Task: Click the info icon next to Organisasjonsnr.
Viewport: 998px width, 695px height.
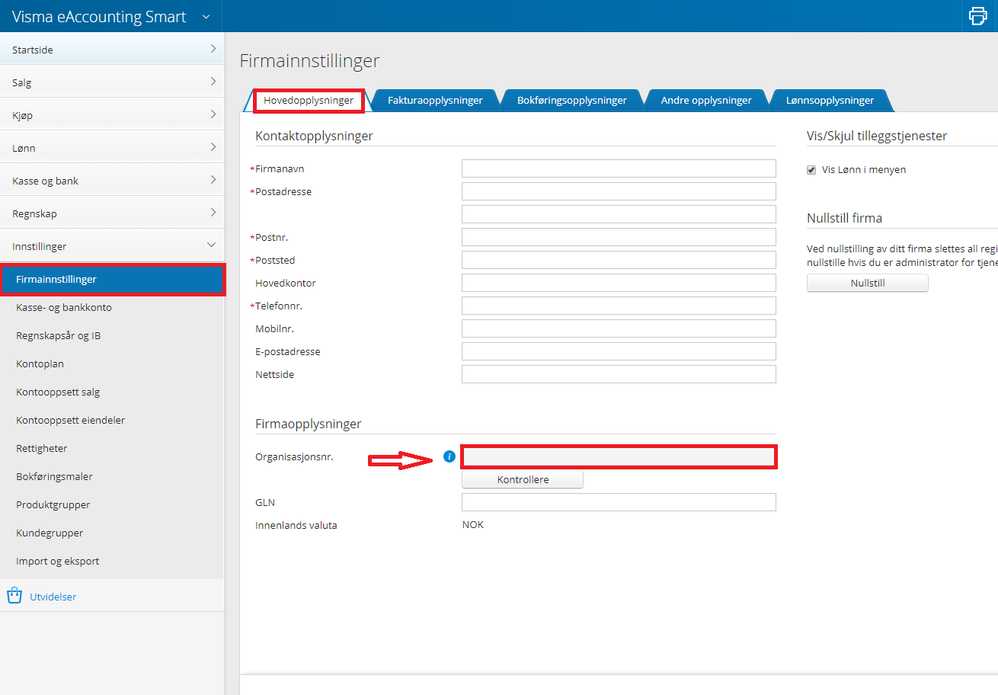Action: 449,456
